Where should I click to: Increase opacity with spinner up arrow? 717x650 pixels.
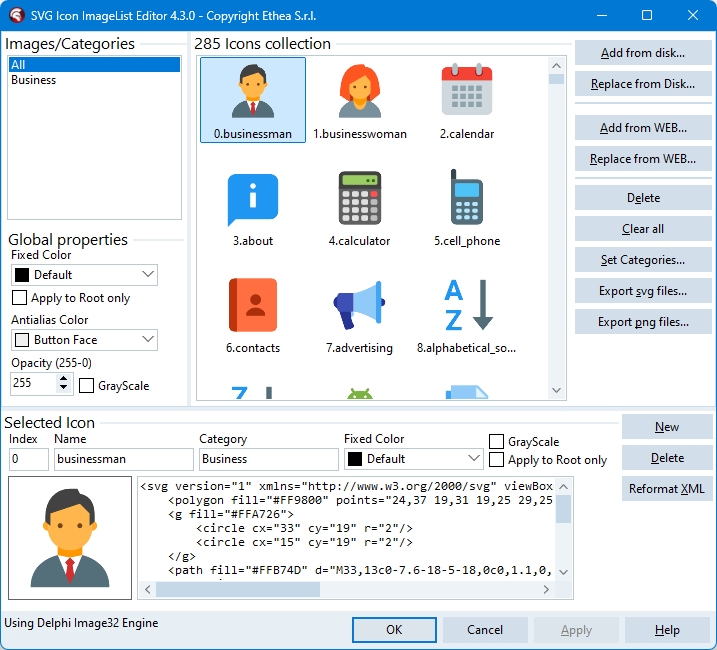pos(65,378)
